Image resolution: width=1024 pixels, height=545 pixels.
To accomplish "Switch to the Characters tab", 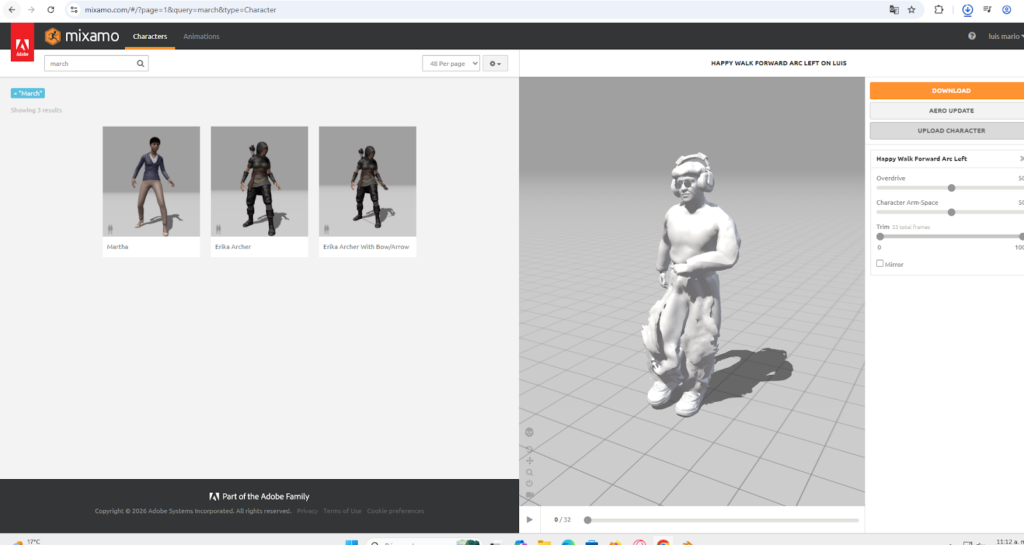I will pyautogui.click(x=150, y=37).
